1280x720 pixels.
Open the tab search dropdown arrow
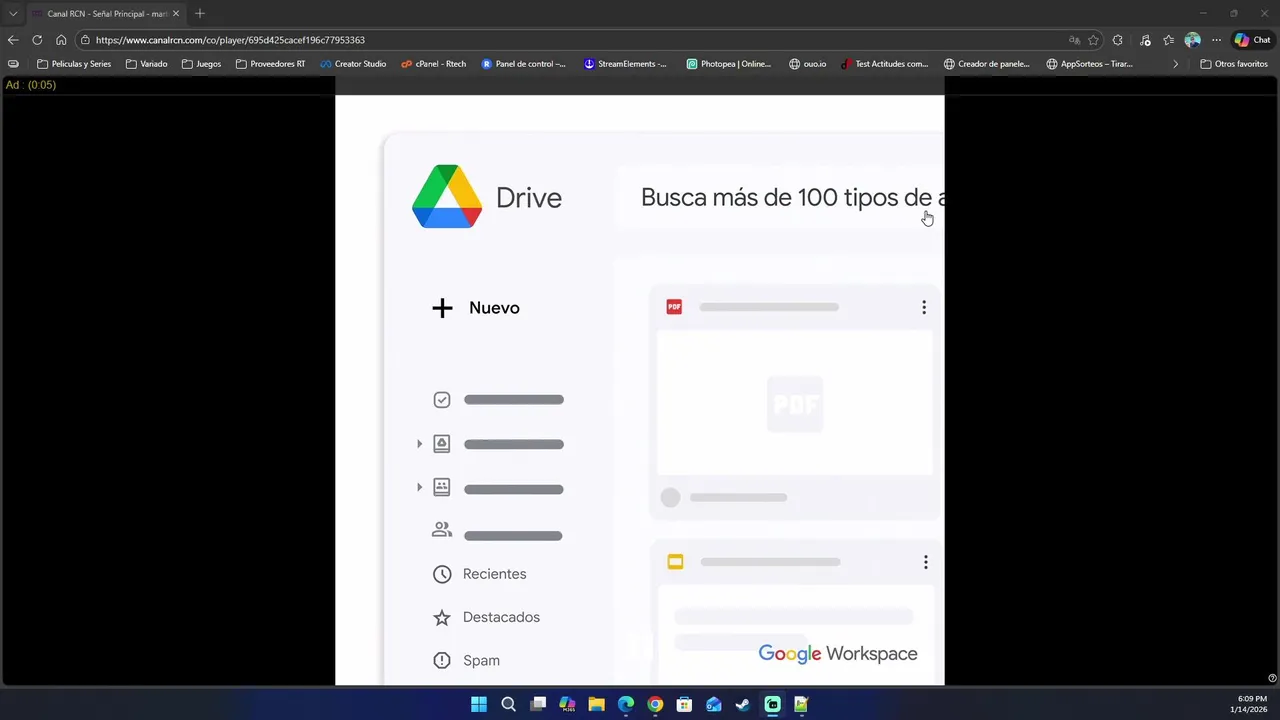pos(13,13)
